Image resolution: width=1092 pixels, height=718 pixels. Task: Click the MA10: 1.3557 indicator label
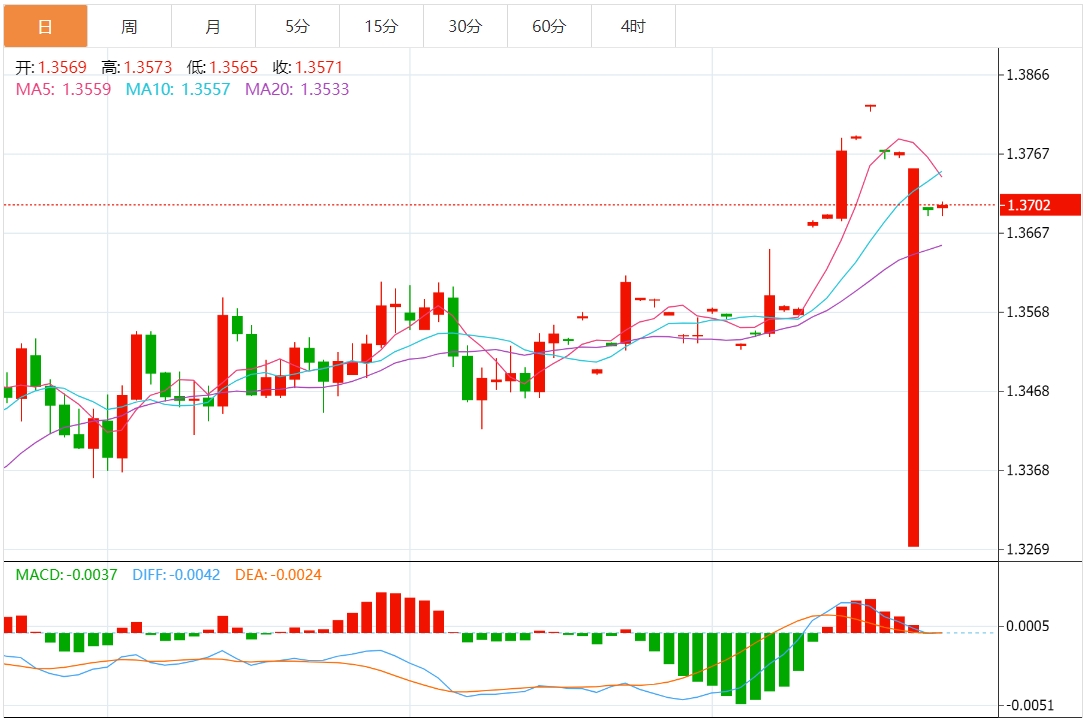(178, 89)
